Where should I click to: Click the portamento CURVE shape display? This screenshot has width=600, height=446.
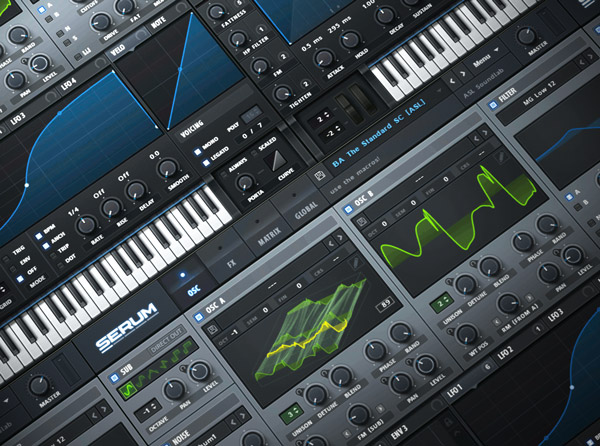point(276,159)
